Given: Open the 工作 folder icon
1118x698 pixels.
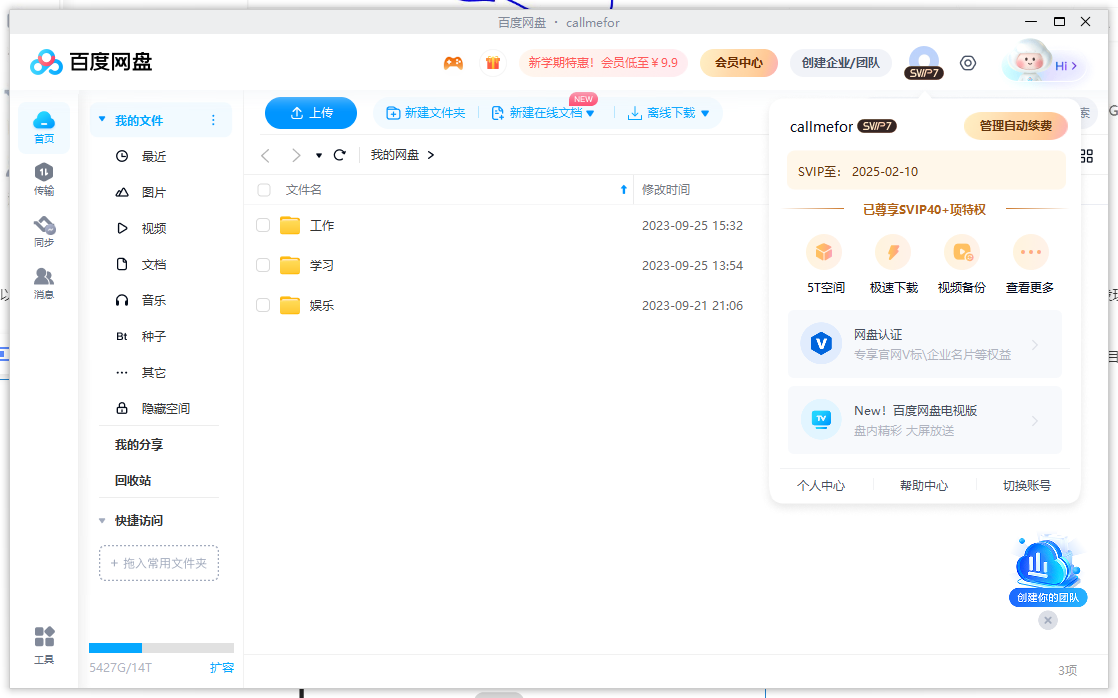Looking at the screenshot, I should (x=289, y=225).
